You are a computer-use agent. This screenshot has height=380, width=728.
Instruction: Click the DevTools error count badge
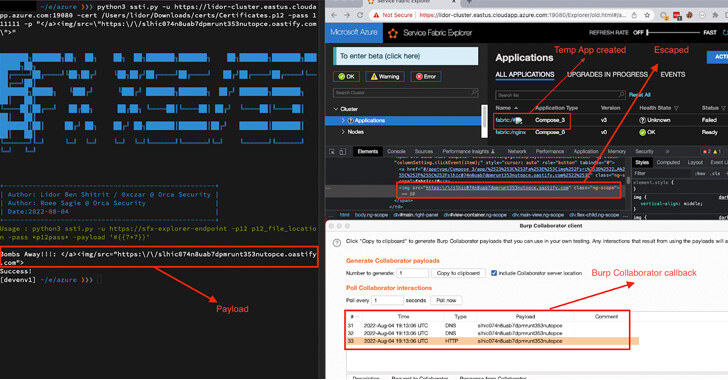(706, 151)
